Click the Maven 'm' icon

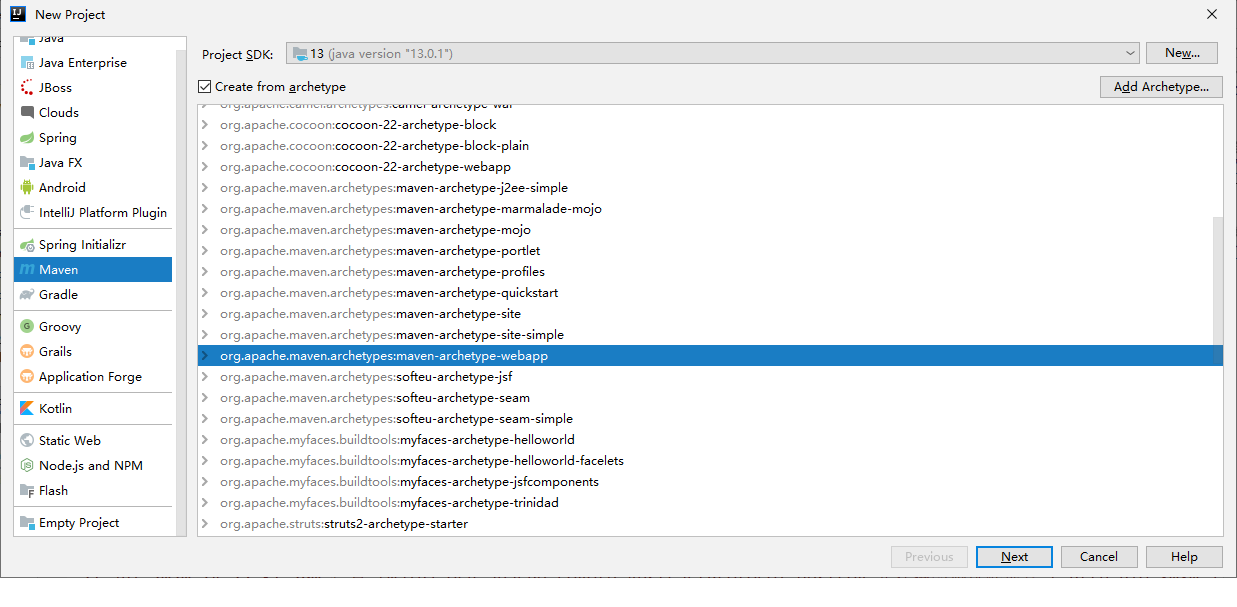click(x=27, y=270)
